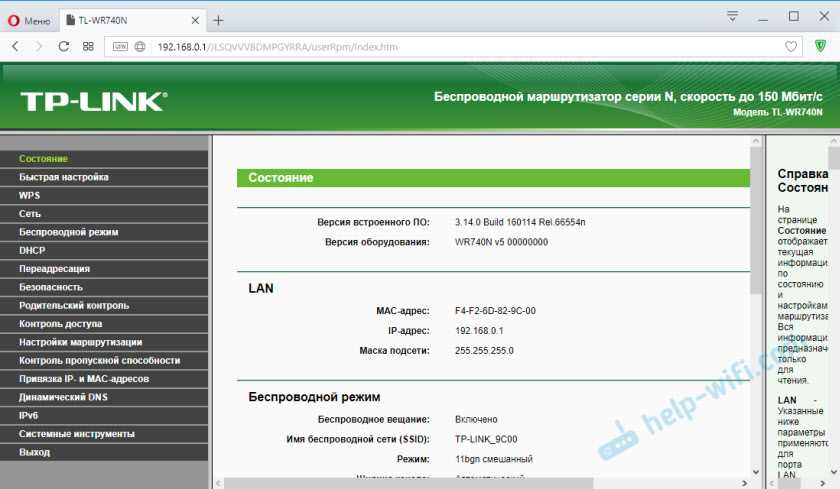Open the ad blocker shield icon
The image size is (840, 489).
point(820,46)
